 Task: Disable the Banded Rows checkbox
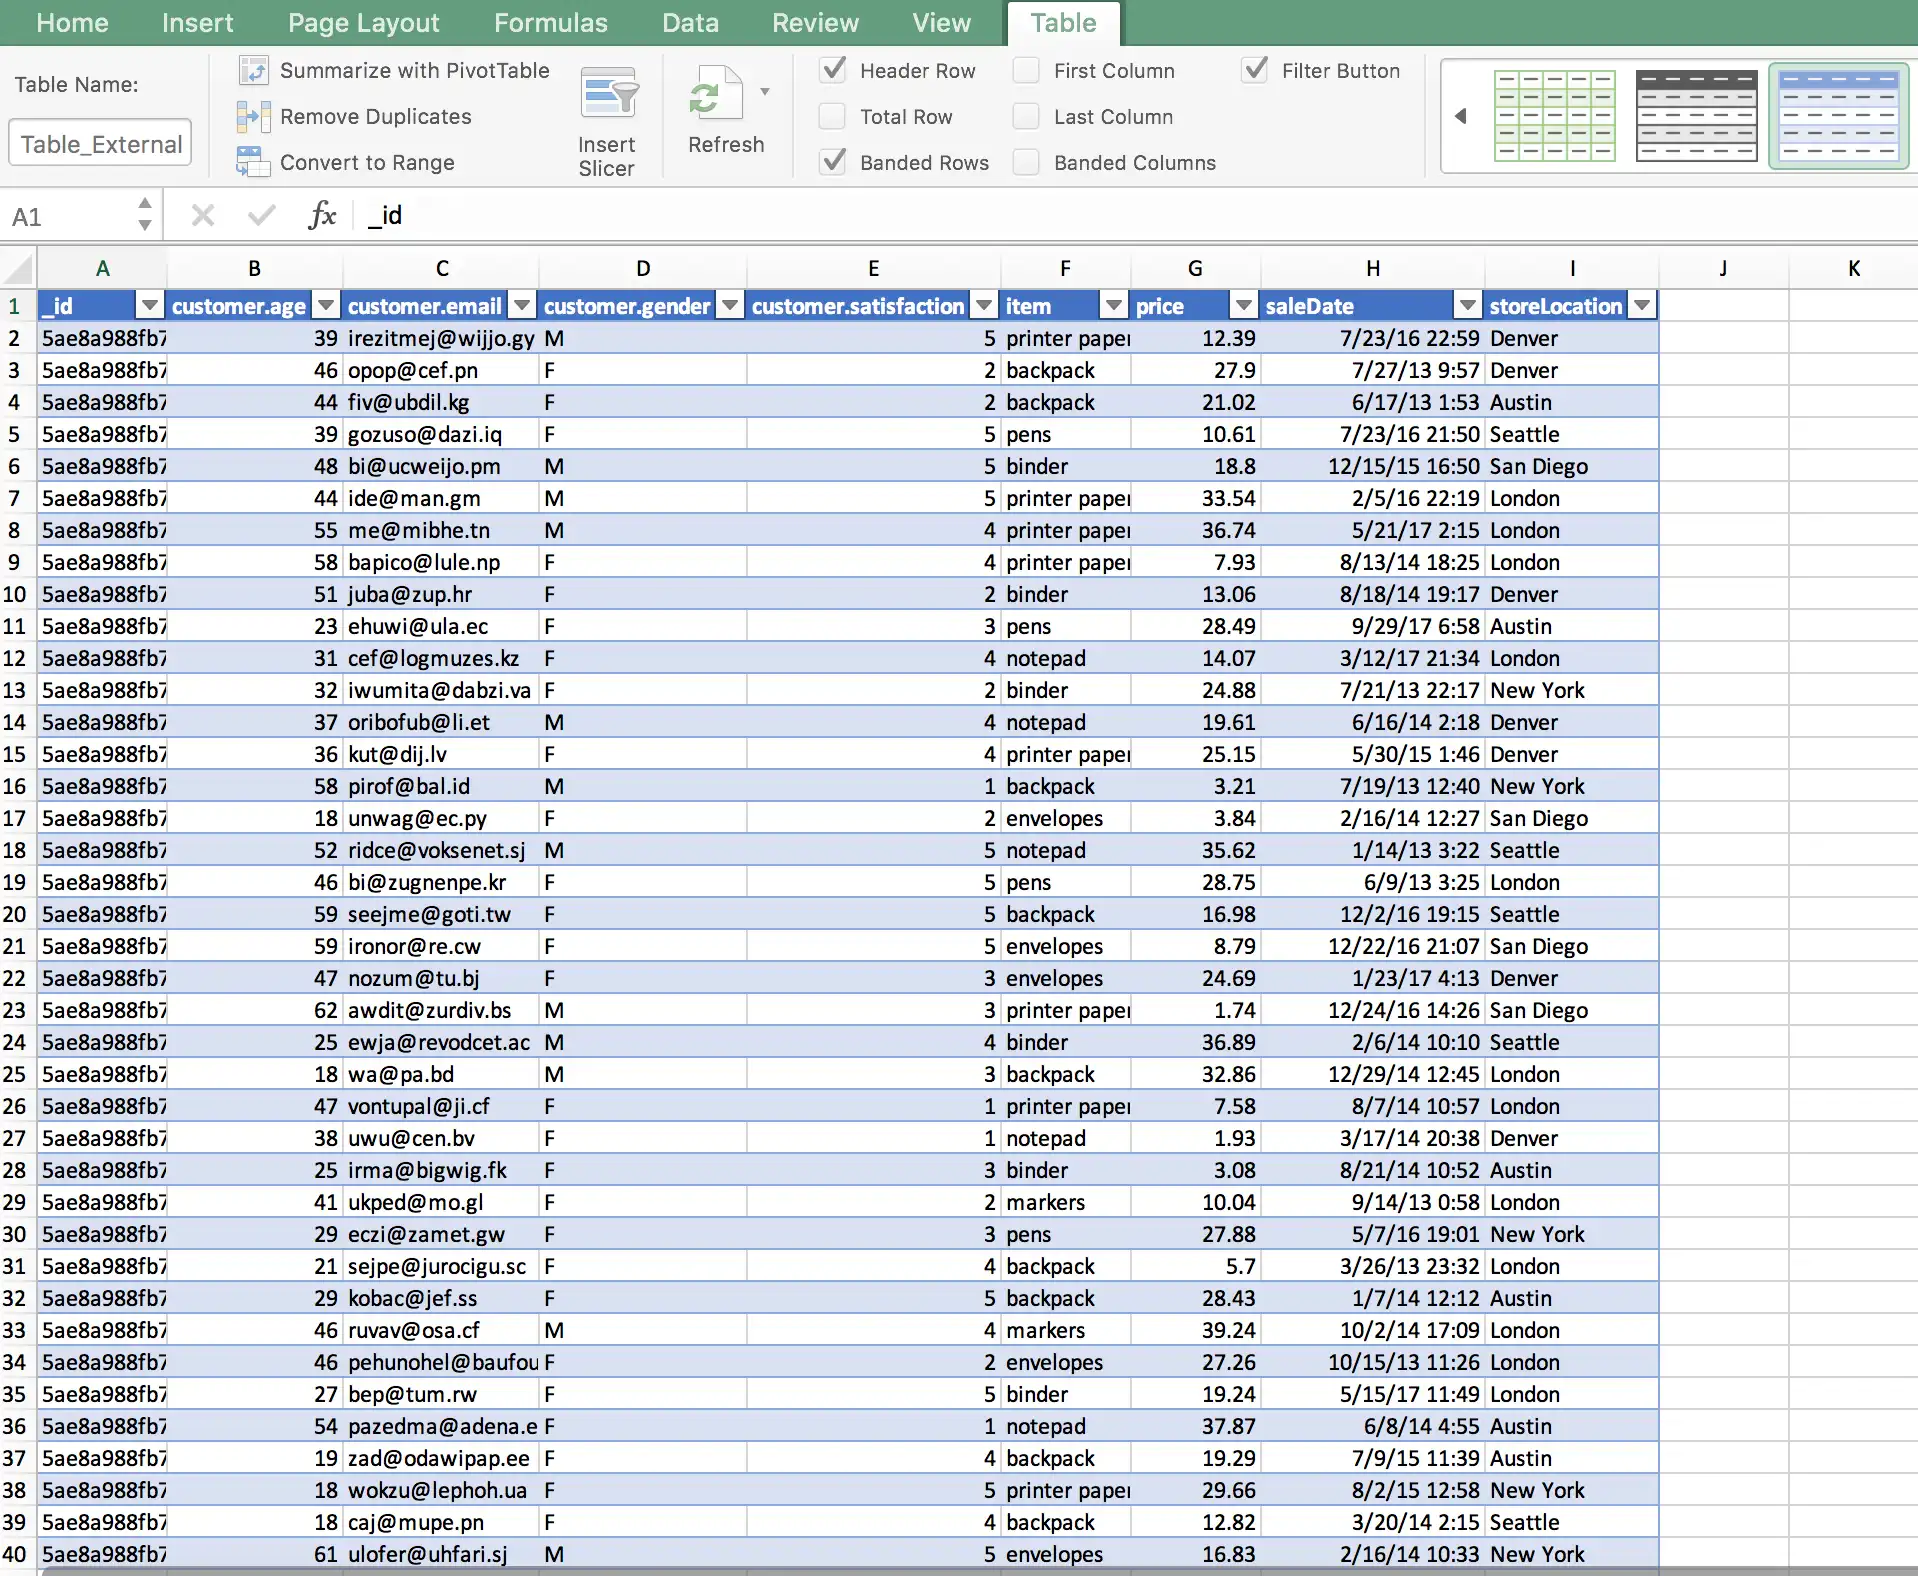coord(832,162)
